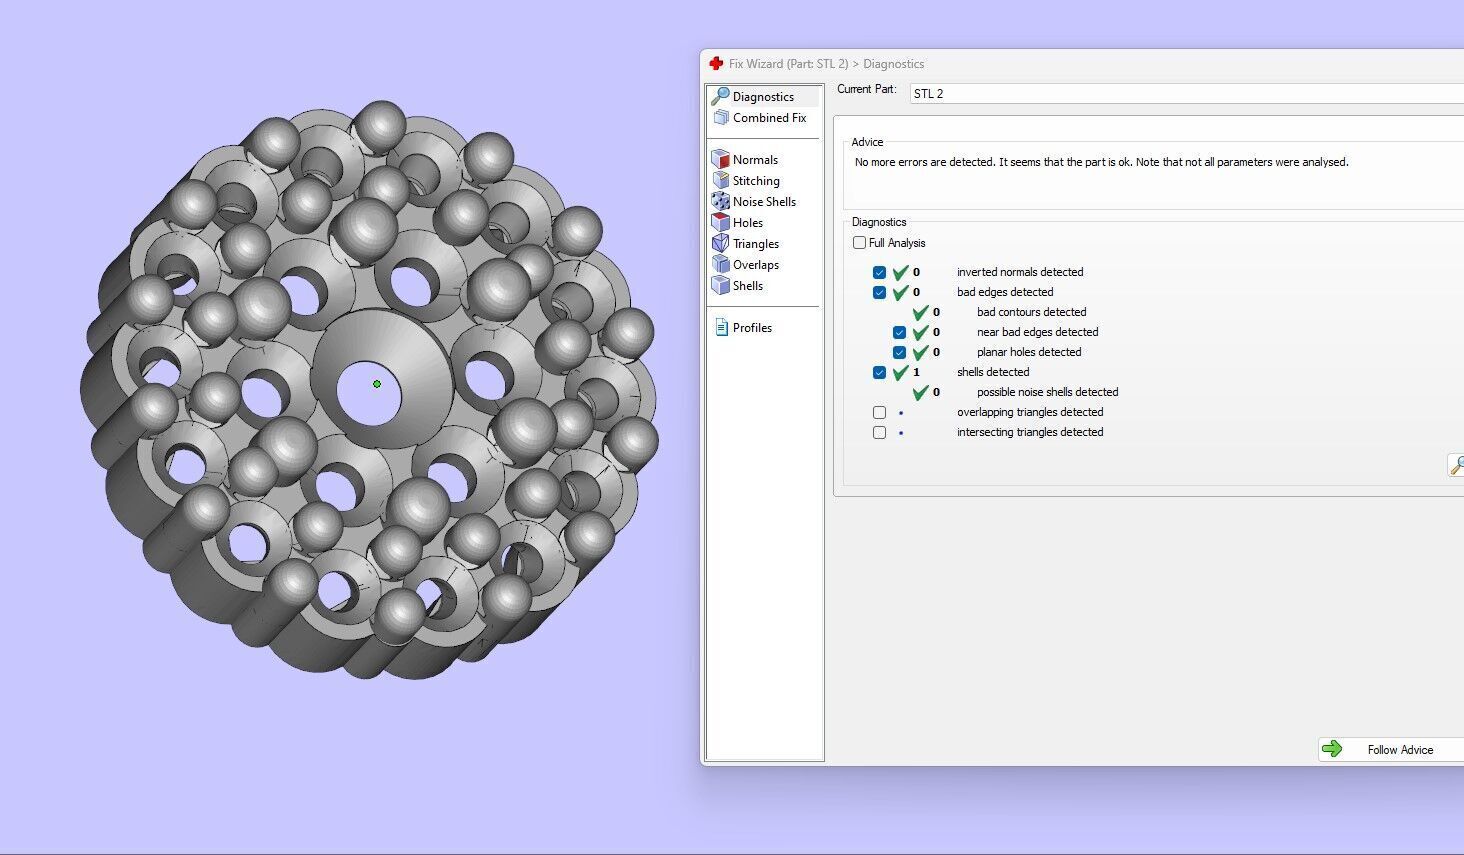Click the 'bad contours detected' text
The image size is (1464, 855).
point(1031,312)
